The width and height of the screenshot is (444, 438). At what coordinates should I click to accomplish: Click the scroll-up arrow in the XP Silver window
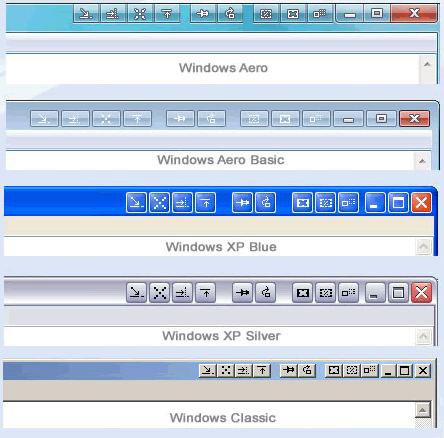point(423,336)
